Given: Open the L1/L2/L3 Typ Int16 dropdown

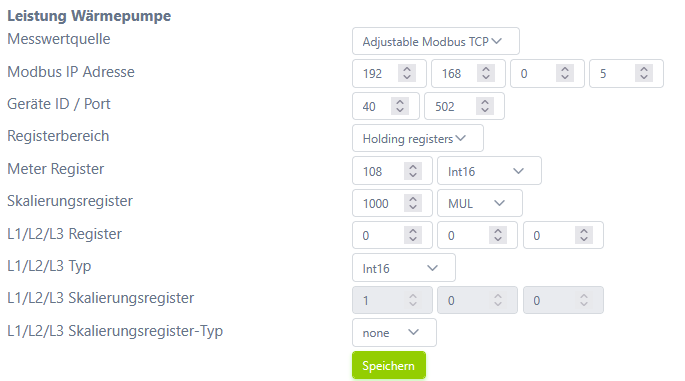Looking at the screenshot, I should [x=404, y=268].
